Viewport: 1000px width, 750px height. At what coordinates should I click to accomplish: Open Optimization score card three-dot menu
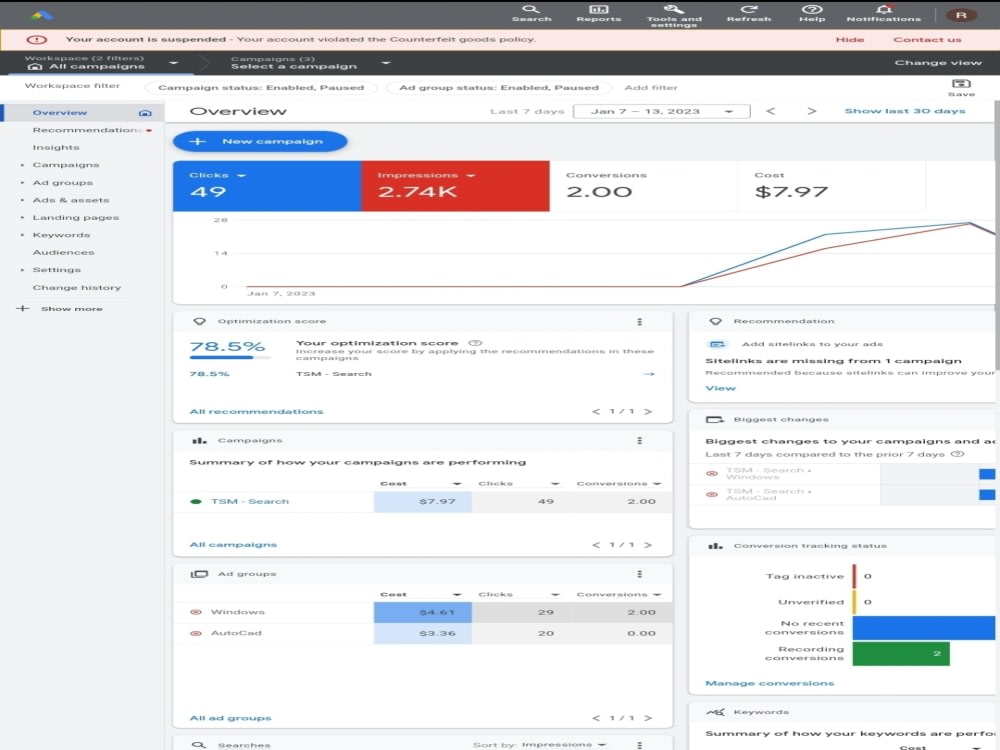(639, 321)
